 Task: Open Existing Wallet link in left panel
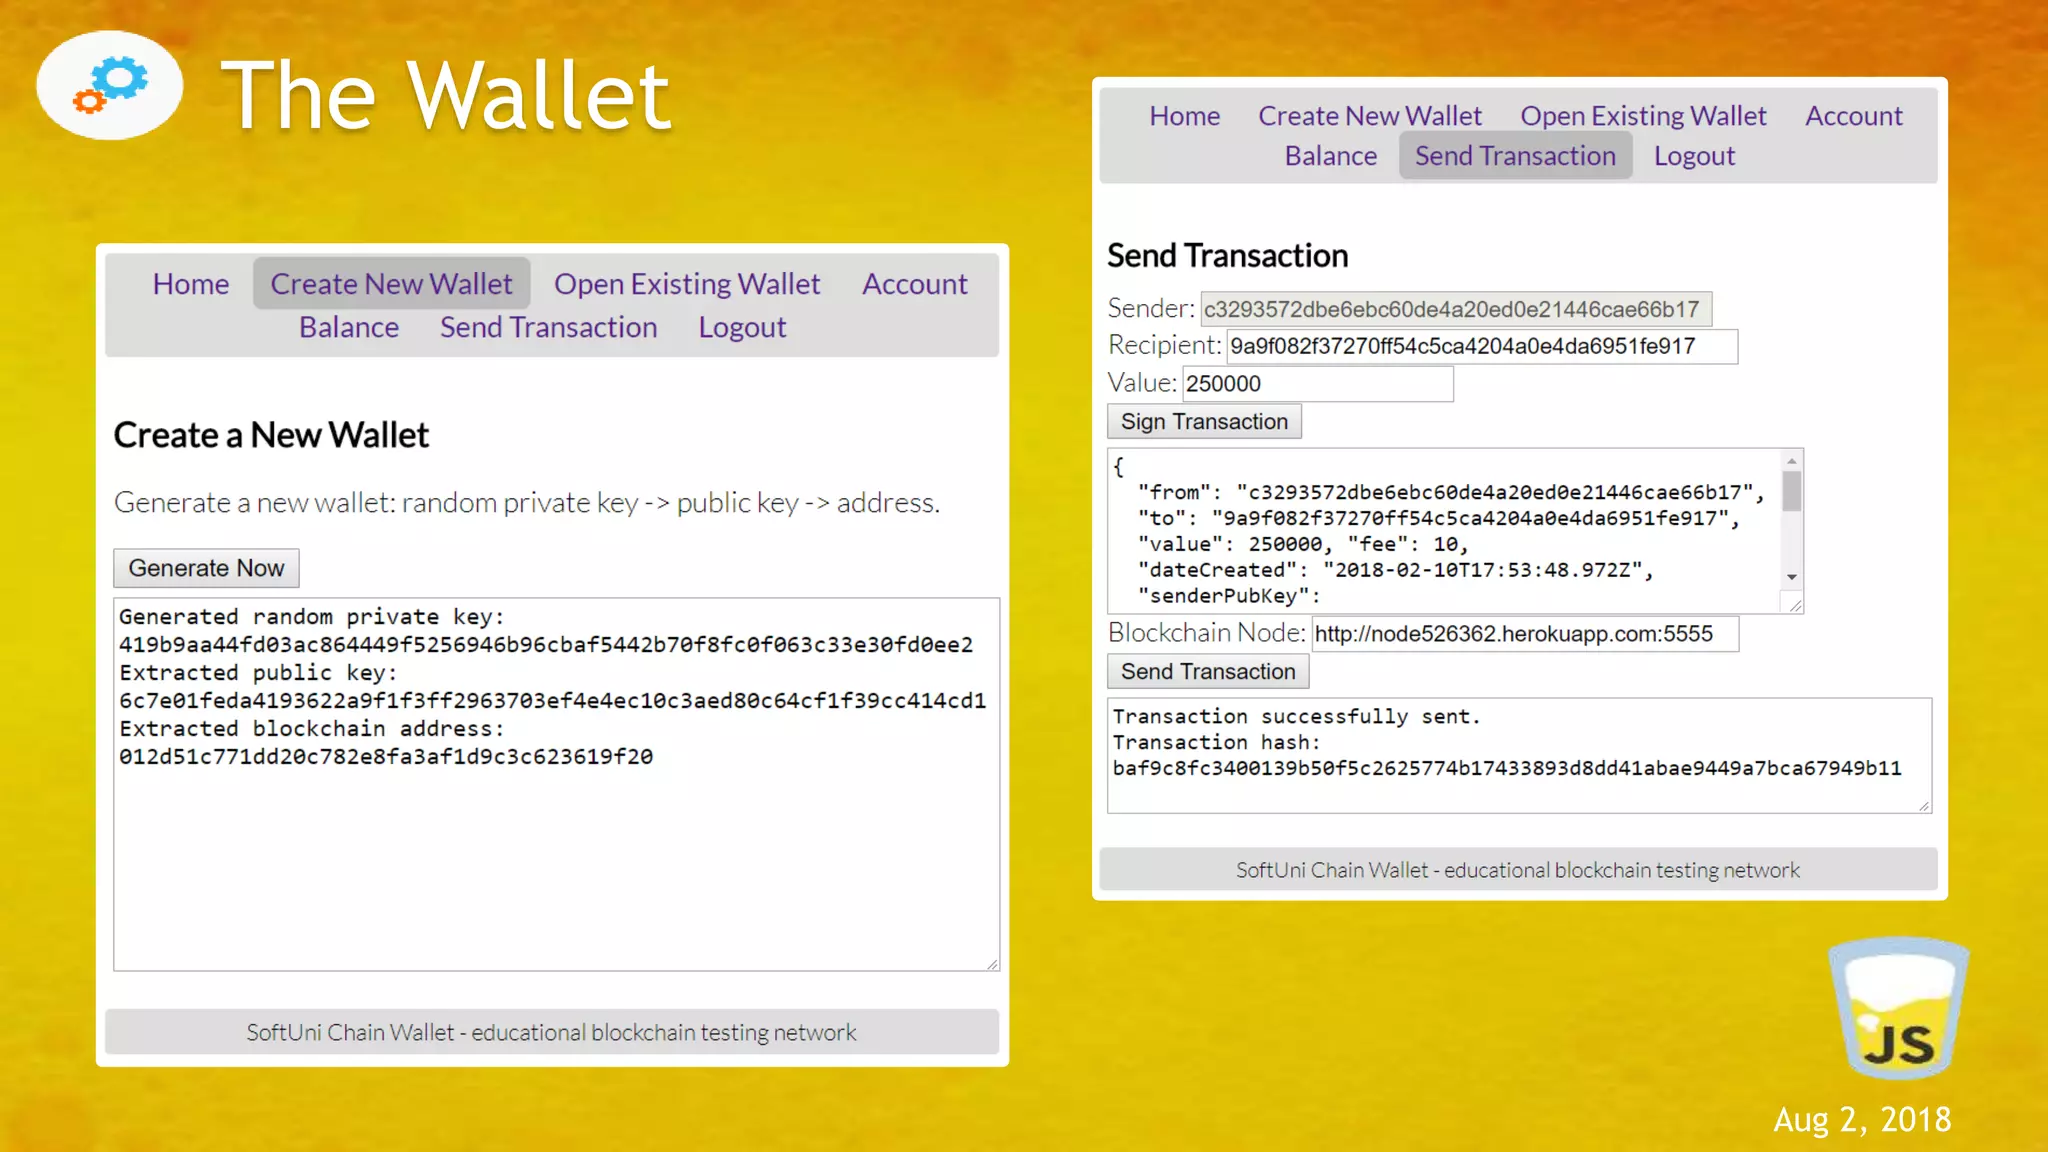[x=687, y=284]
